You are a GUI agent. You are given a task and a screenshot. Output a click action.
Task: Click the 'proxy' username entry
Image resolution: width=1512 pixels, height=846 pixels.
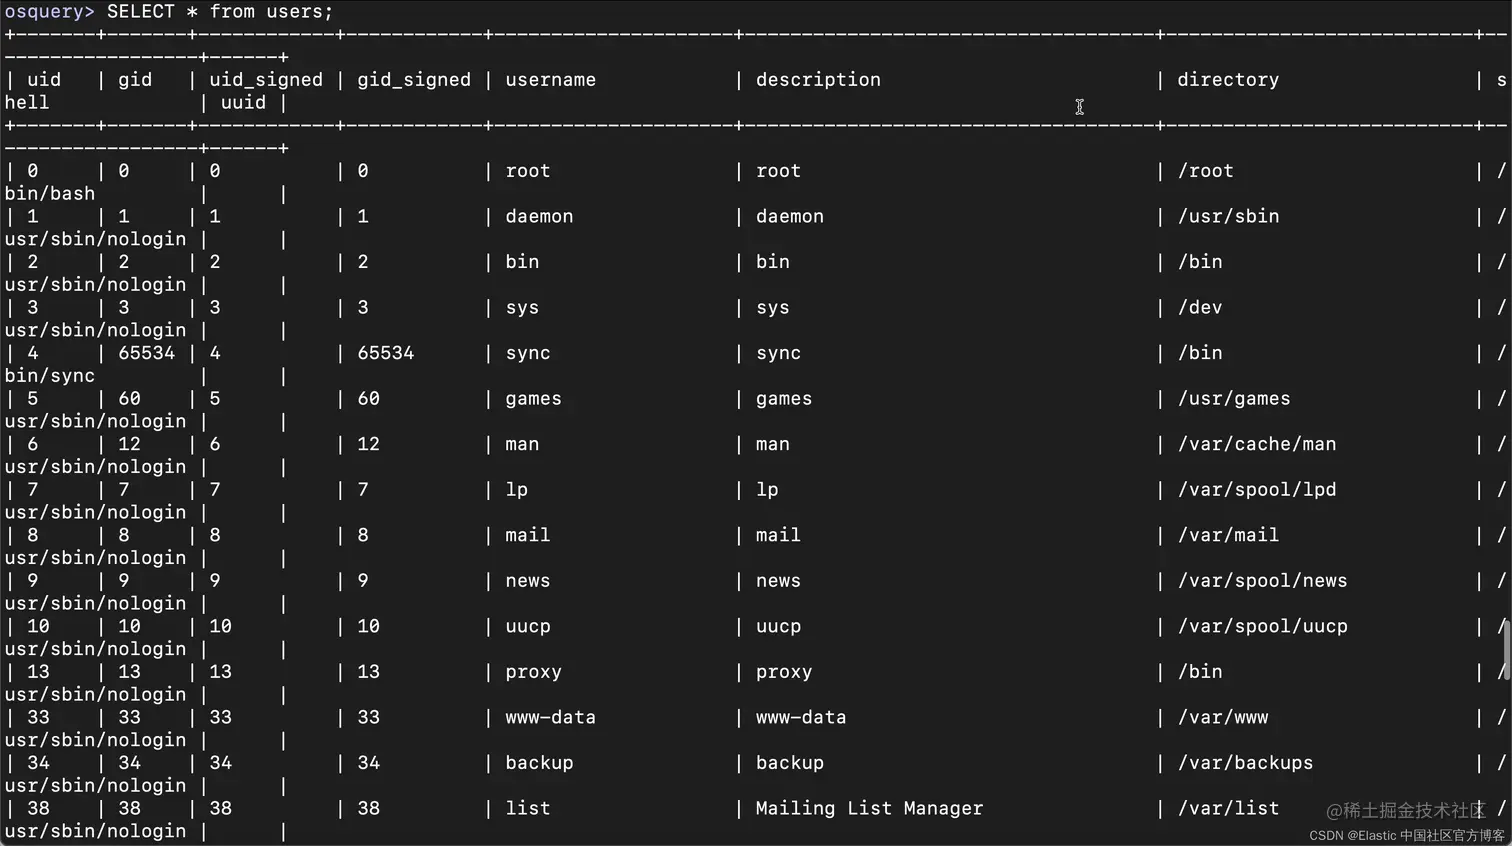point(533,672)
